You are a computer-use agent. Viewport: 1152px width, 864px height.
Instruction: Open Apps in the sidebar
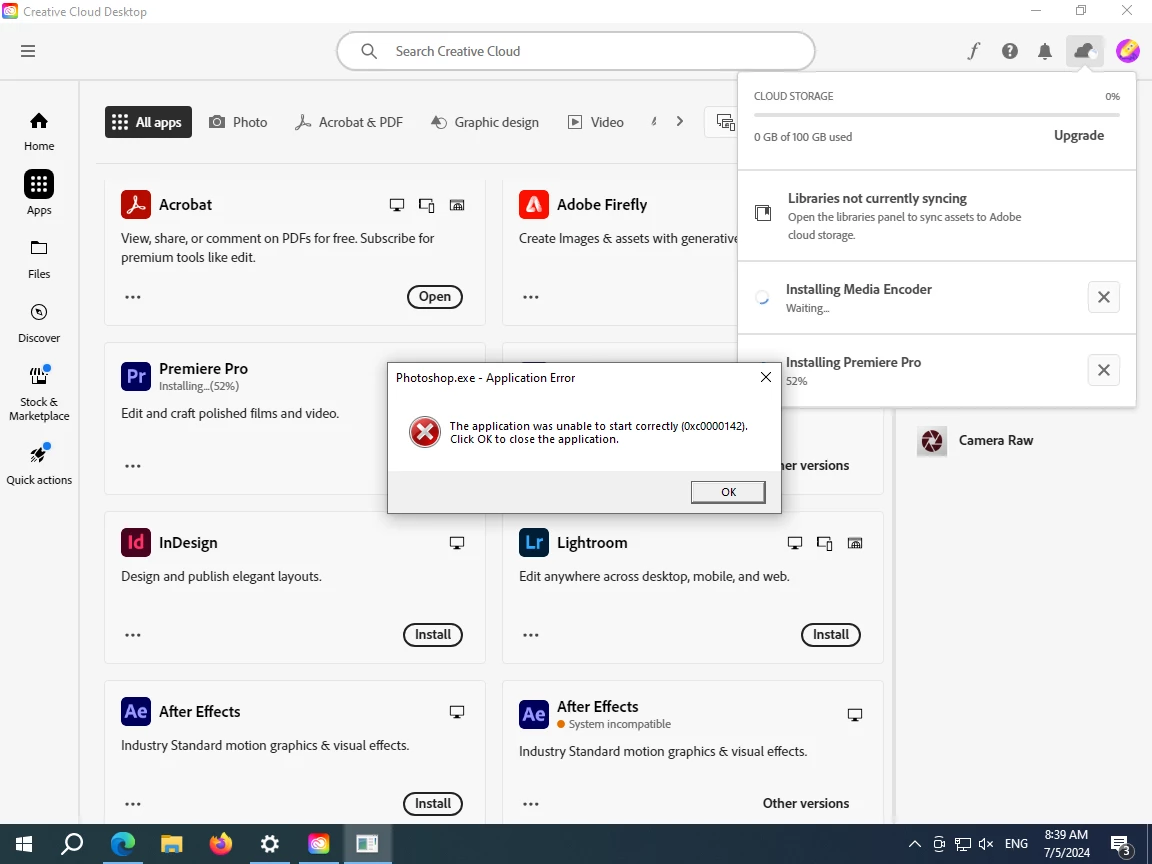point(39,192)
